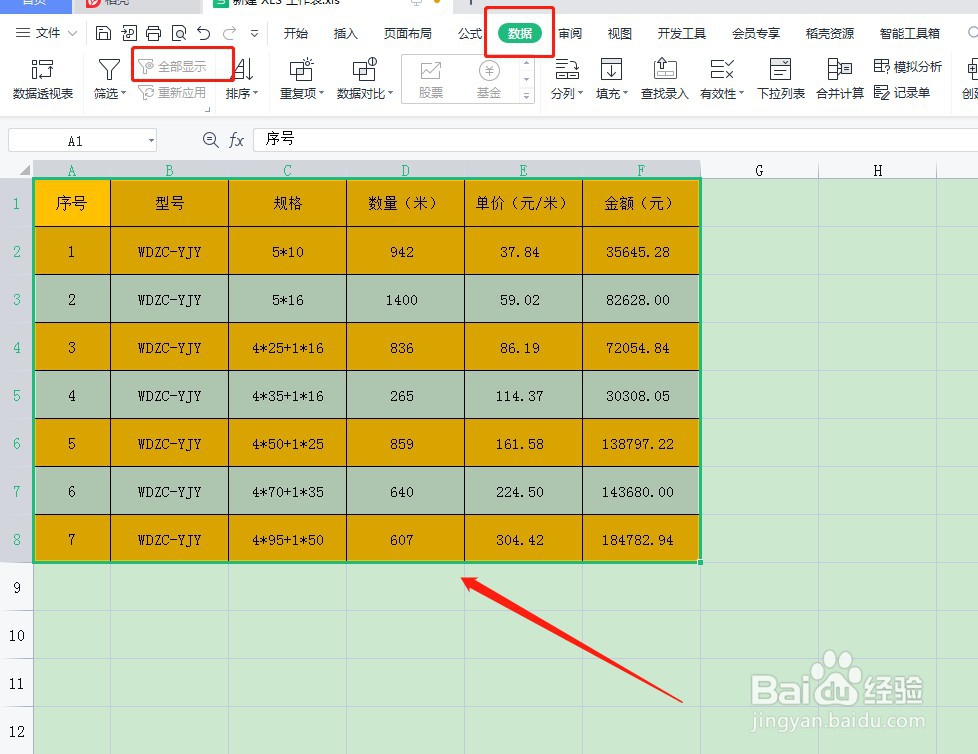The height and width of the screenshot is (754, 978).
Task: Expand the data types gallery
Action: pos(527,96)
